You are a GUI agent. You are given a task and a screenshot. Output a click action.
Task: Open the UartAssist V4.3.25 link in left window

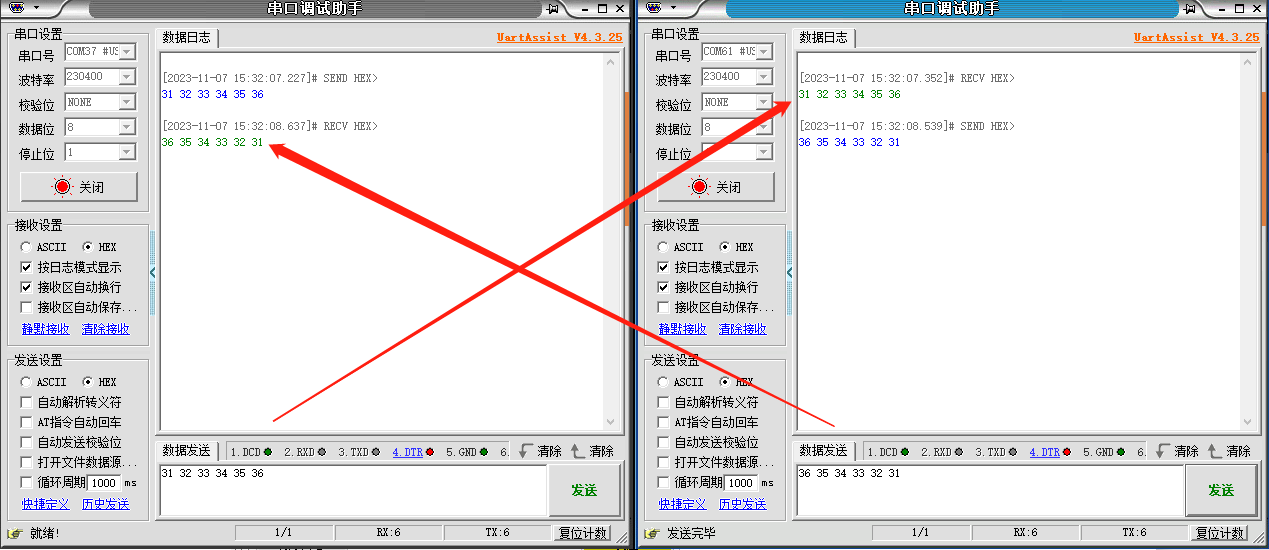559,38
